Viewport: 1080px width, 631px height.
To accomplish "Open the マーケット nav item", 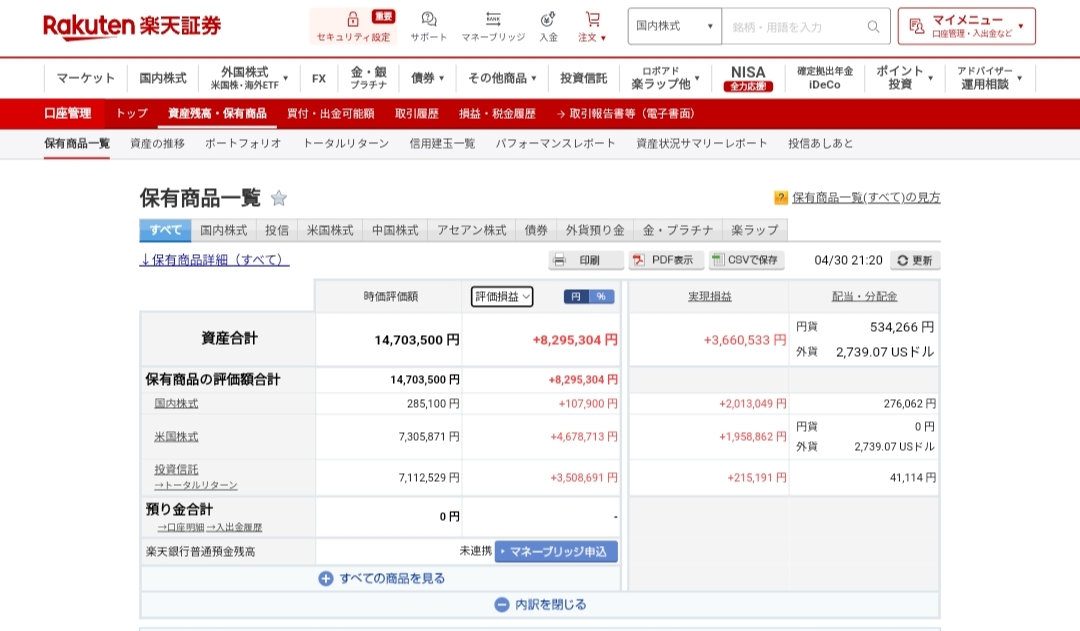I will point(85,78).
